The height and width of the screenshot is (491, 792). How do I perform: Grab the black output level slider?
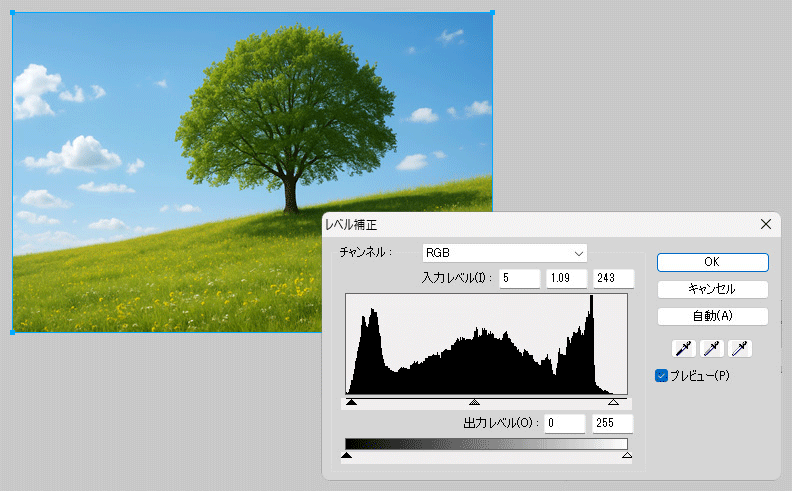346,456
